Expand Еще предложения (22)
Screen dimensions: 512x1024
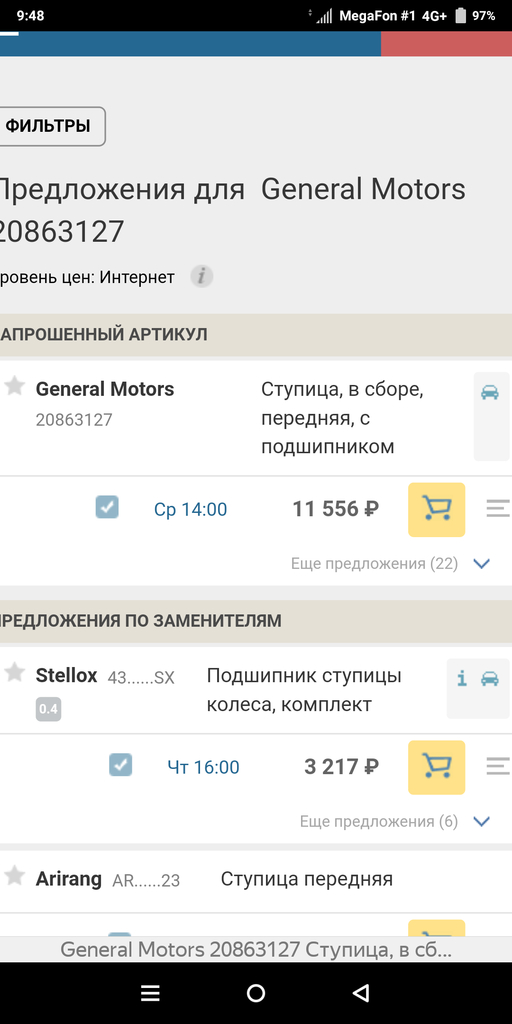[x=391, y=564]
